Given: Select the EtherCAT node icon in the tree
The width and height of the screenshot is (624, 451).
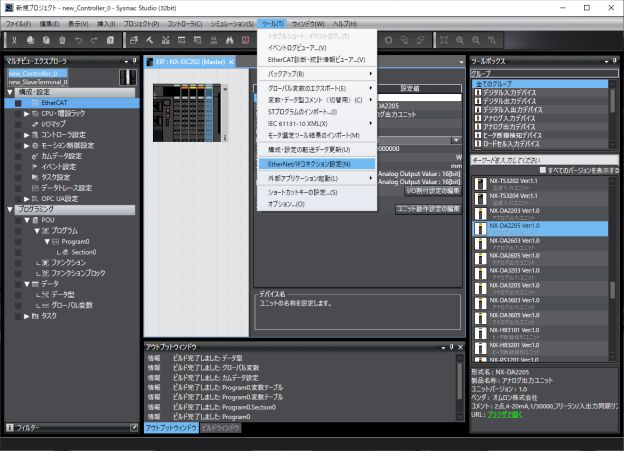Looking at the screenshot, I should [x=34, y=103].
